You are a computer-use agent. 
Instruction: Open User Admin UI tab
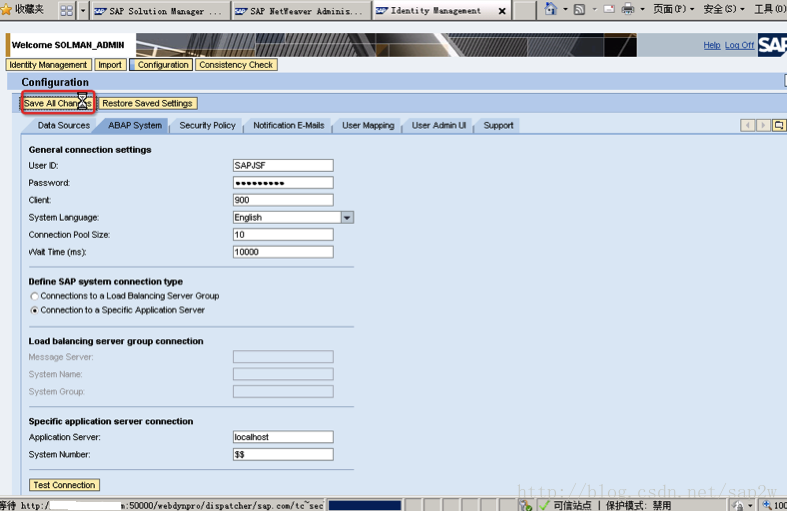pyautogui.click(x=439, y=126)
